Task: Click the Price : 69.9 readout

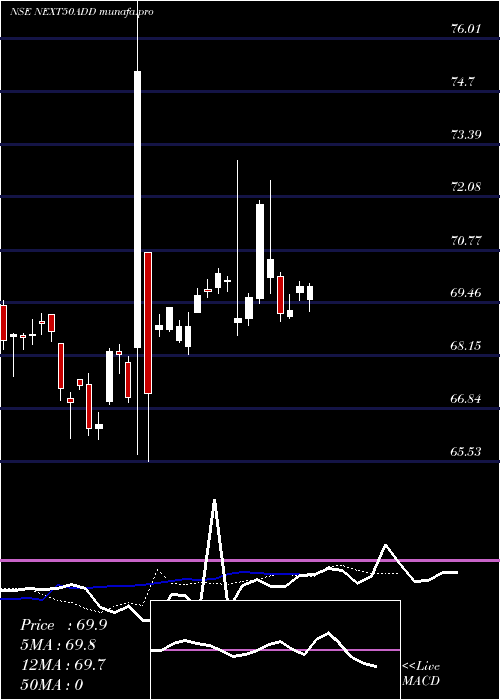Action: (63, 625)
